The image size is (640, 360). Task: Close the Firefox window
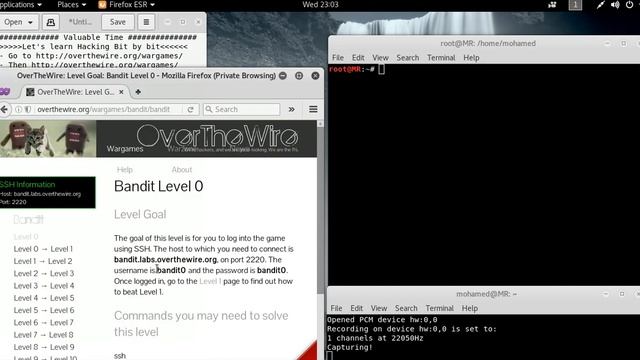[x=315, y=76]
